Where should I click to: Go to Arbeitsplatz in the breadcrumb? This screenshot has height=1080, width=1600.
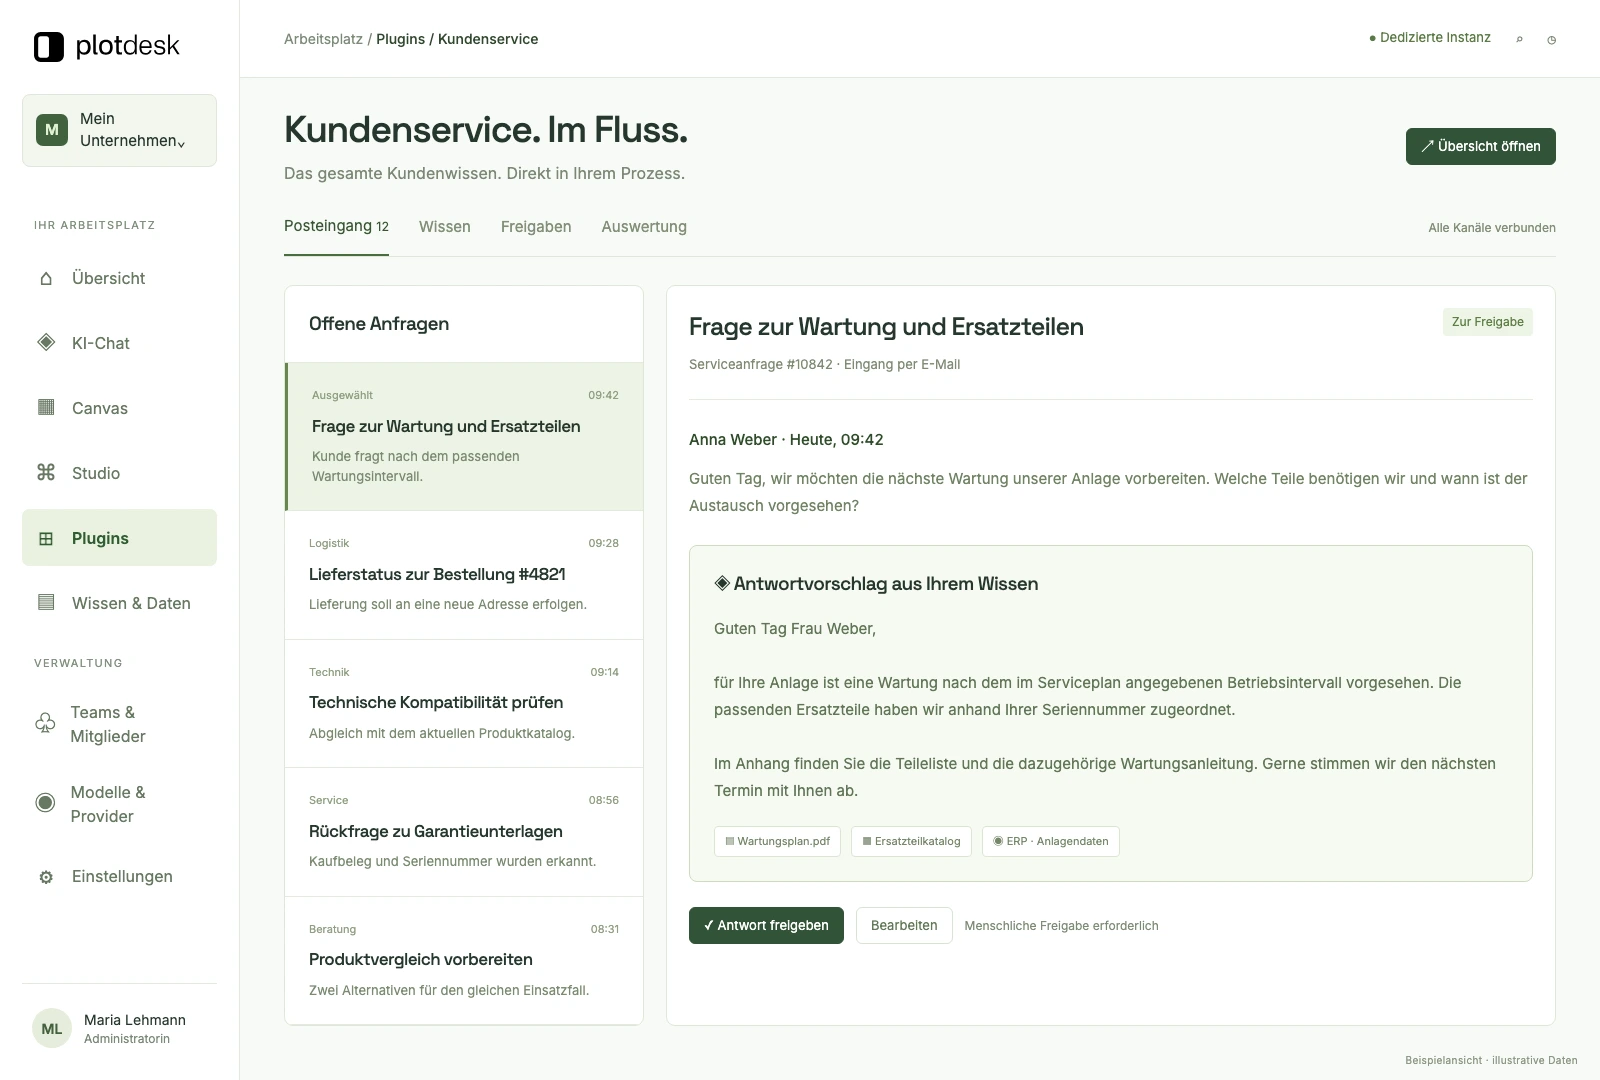(x=323, y=39)
